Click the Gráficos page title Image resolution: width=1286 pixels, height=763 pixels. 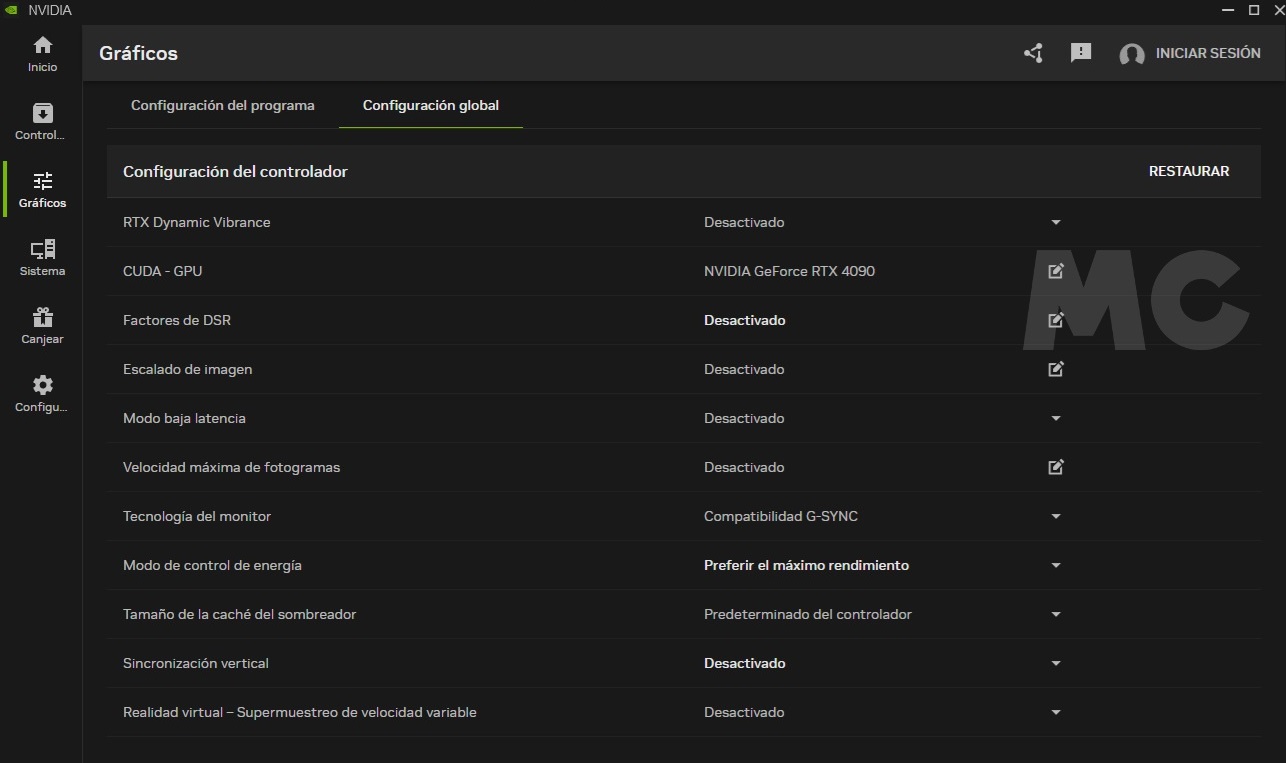coord(138,53)
